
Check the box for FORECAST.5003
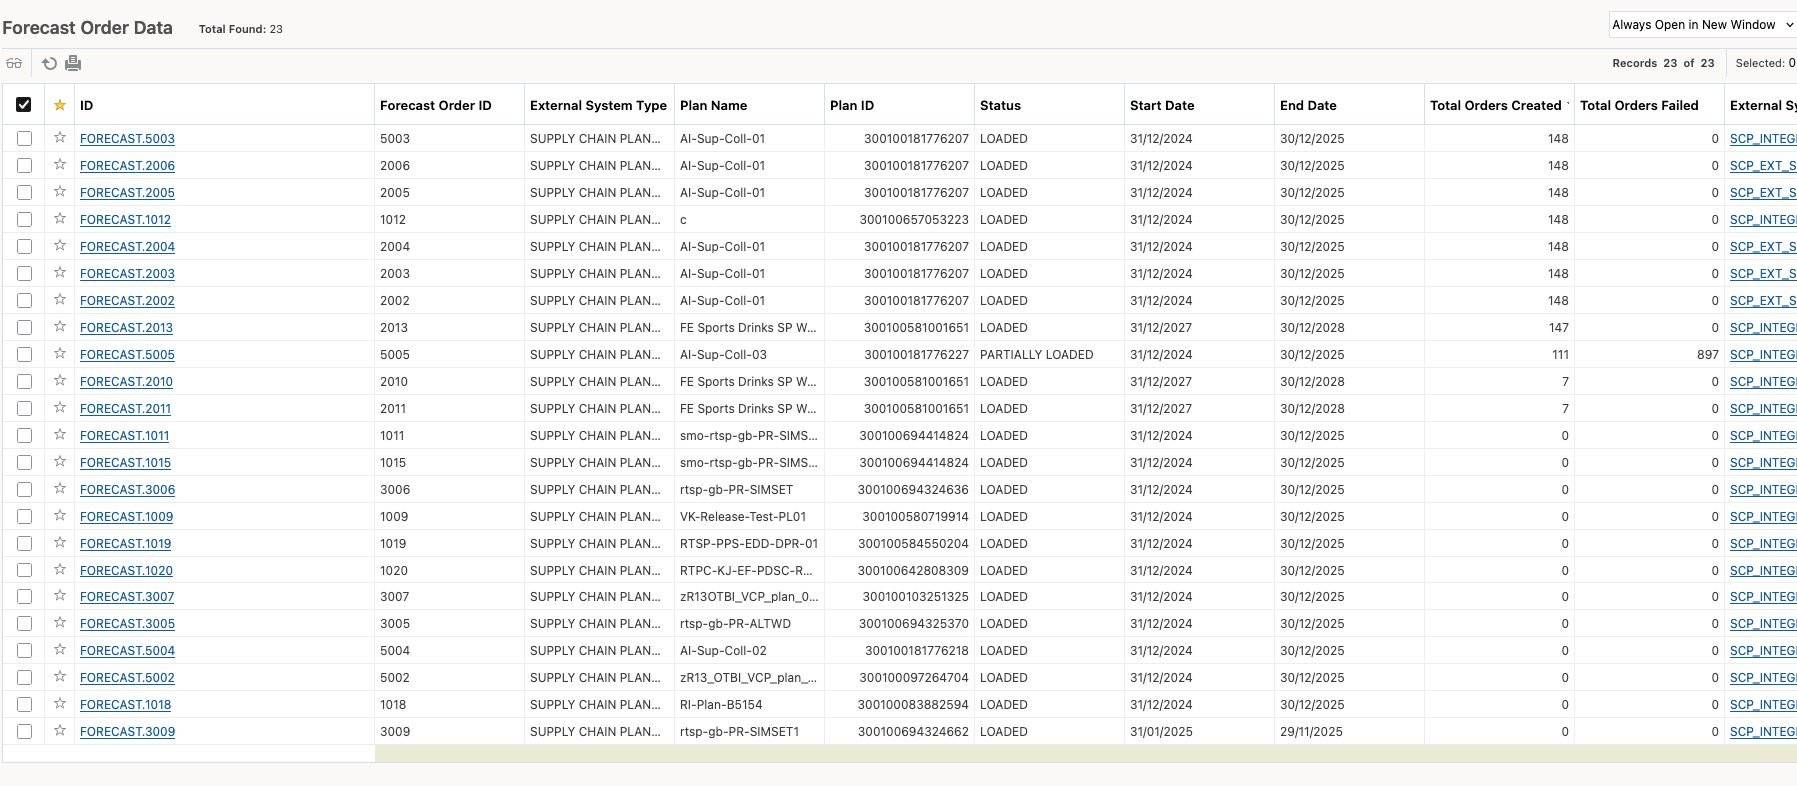click(24, 139)
